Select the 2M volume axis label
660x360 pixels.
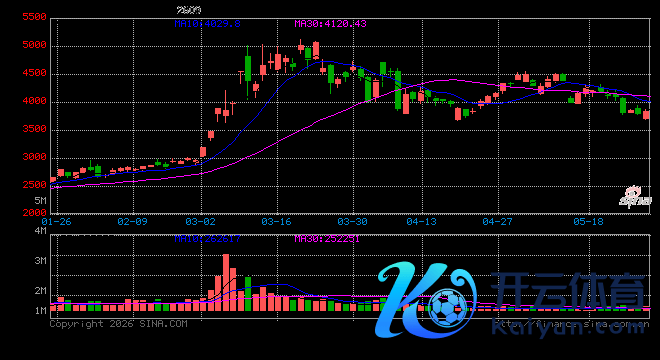click(x=40, y=291)
